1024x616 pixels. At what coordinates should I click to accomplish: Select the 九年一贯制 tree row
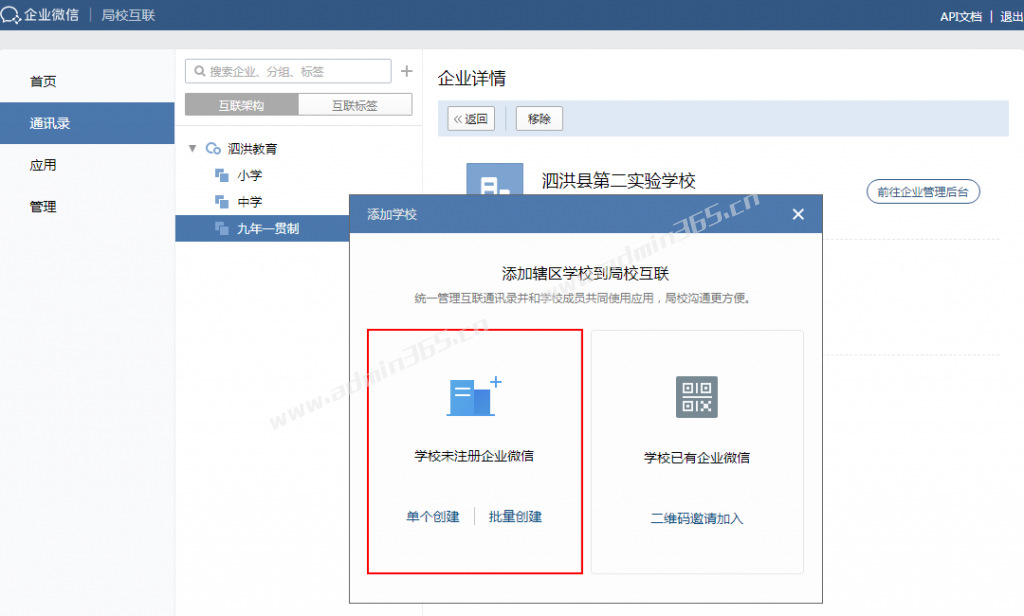click(262, 229)
